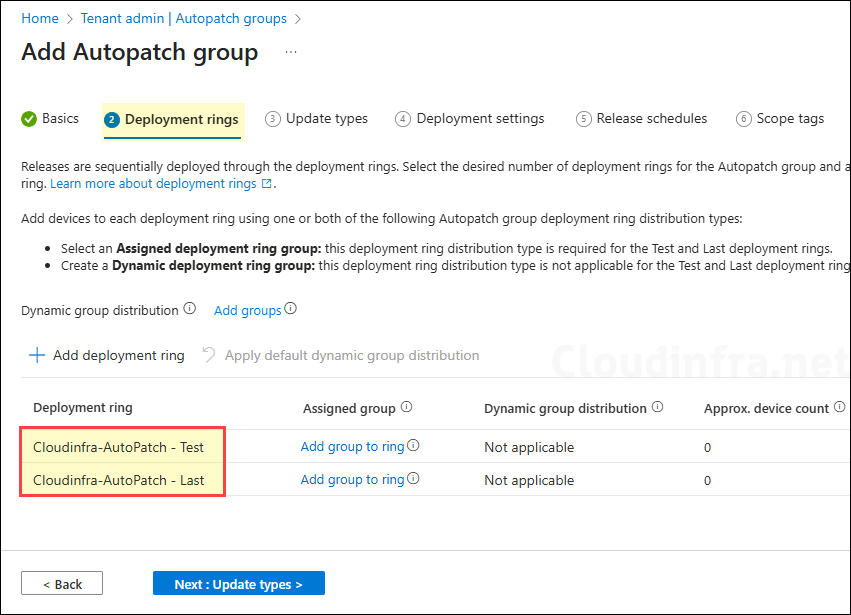Go to the Basics step tab
Viewport: 851px width, 615px height.
pyautogui.click(x=50, y=119)
